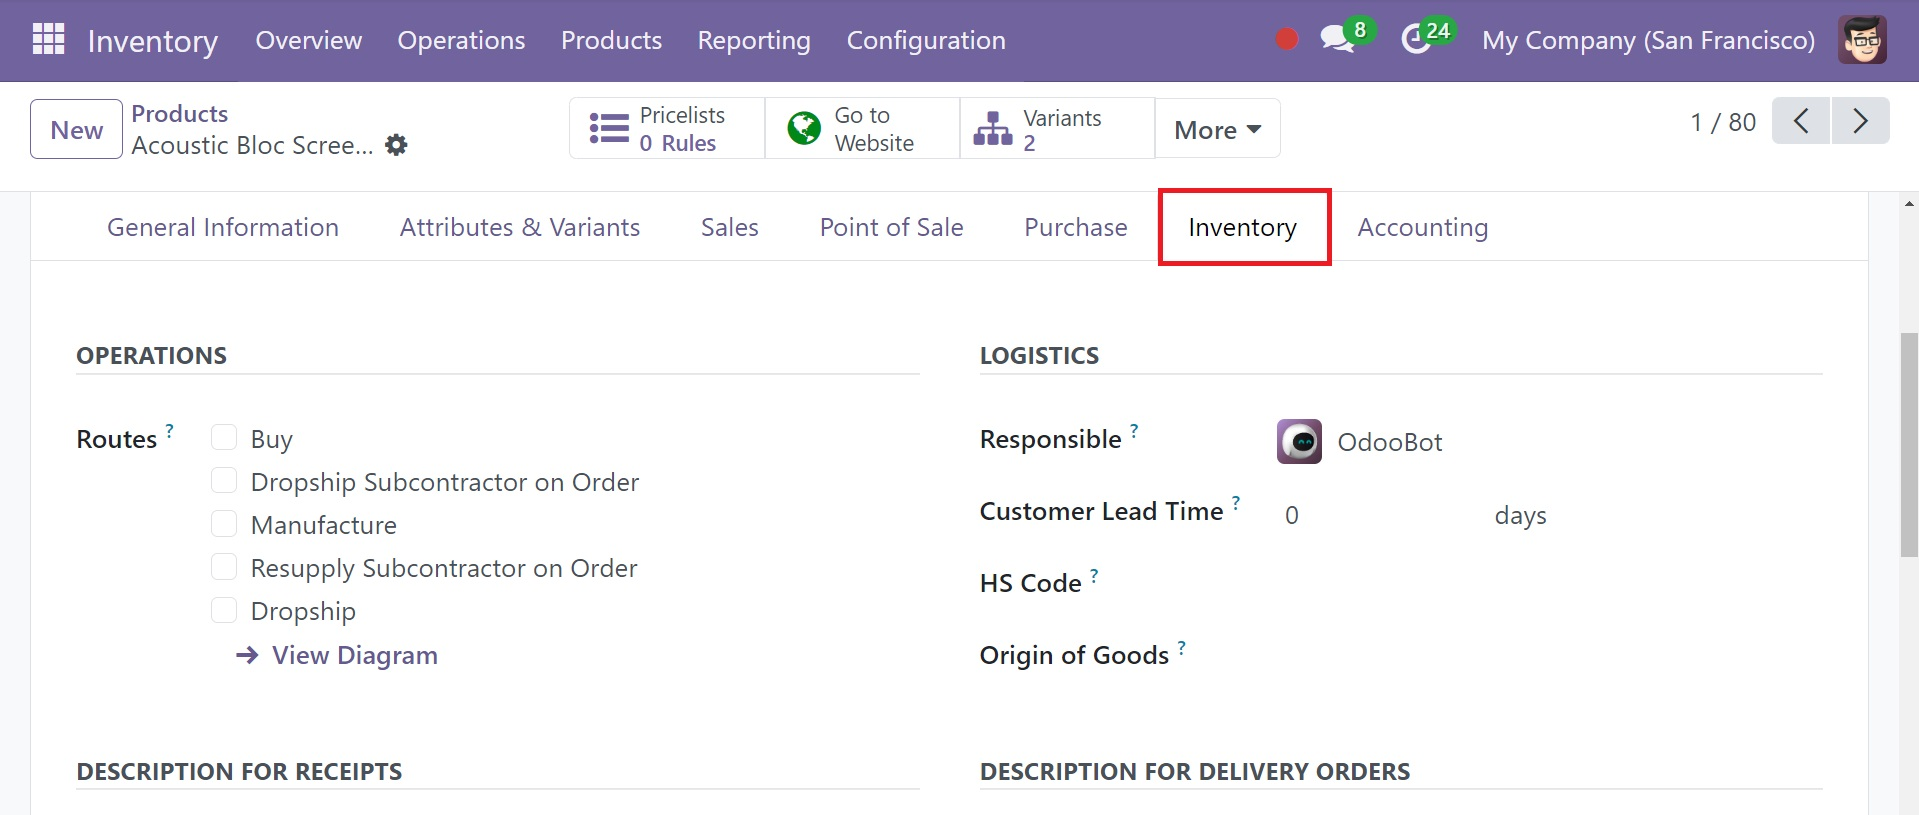Image resolution: width=1919 pixels, height=815 pixels.
Task: Click the New button
Action: tap(76, 129)
